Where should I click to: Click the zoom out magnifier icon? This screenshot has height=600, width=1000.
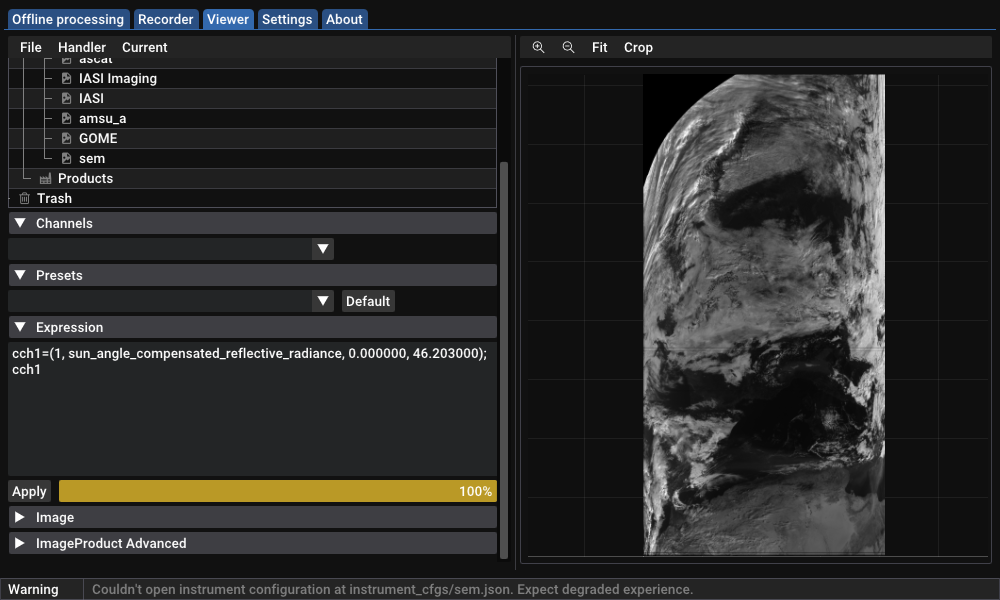568,48
